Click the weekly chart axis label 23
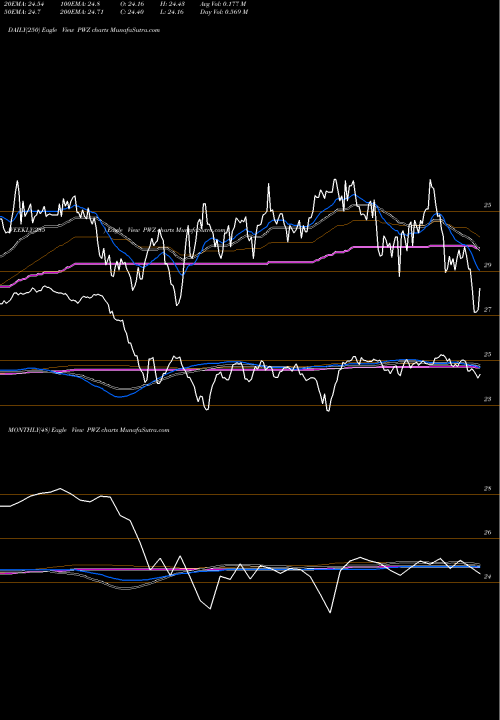 487,399
